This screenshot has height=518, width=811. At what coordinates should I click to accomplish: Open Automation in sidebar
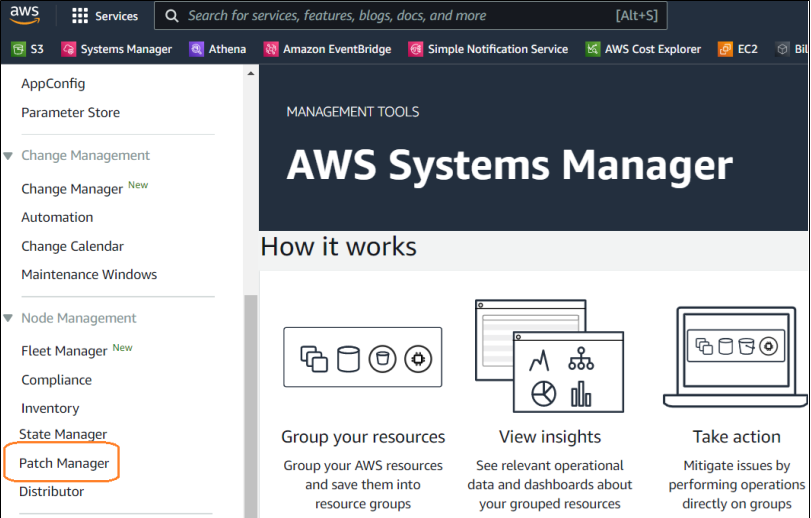tap(57, 217)
